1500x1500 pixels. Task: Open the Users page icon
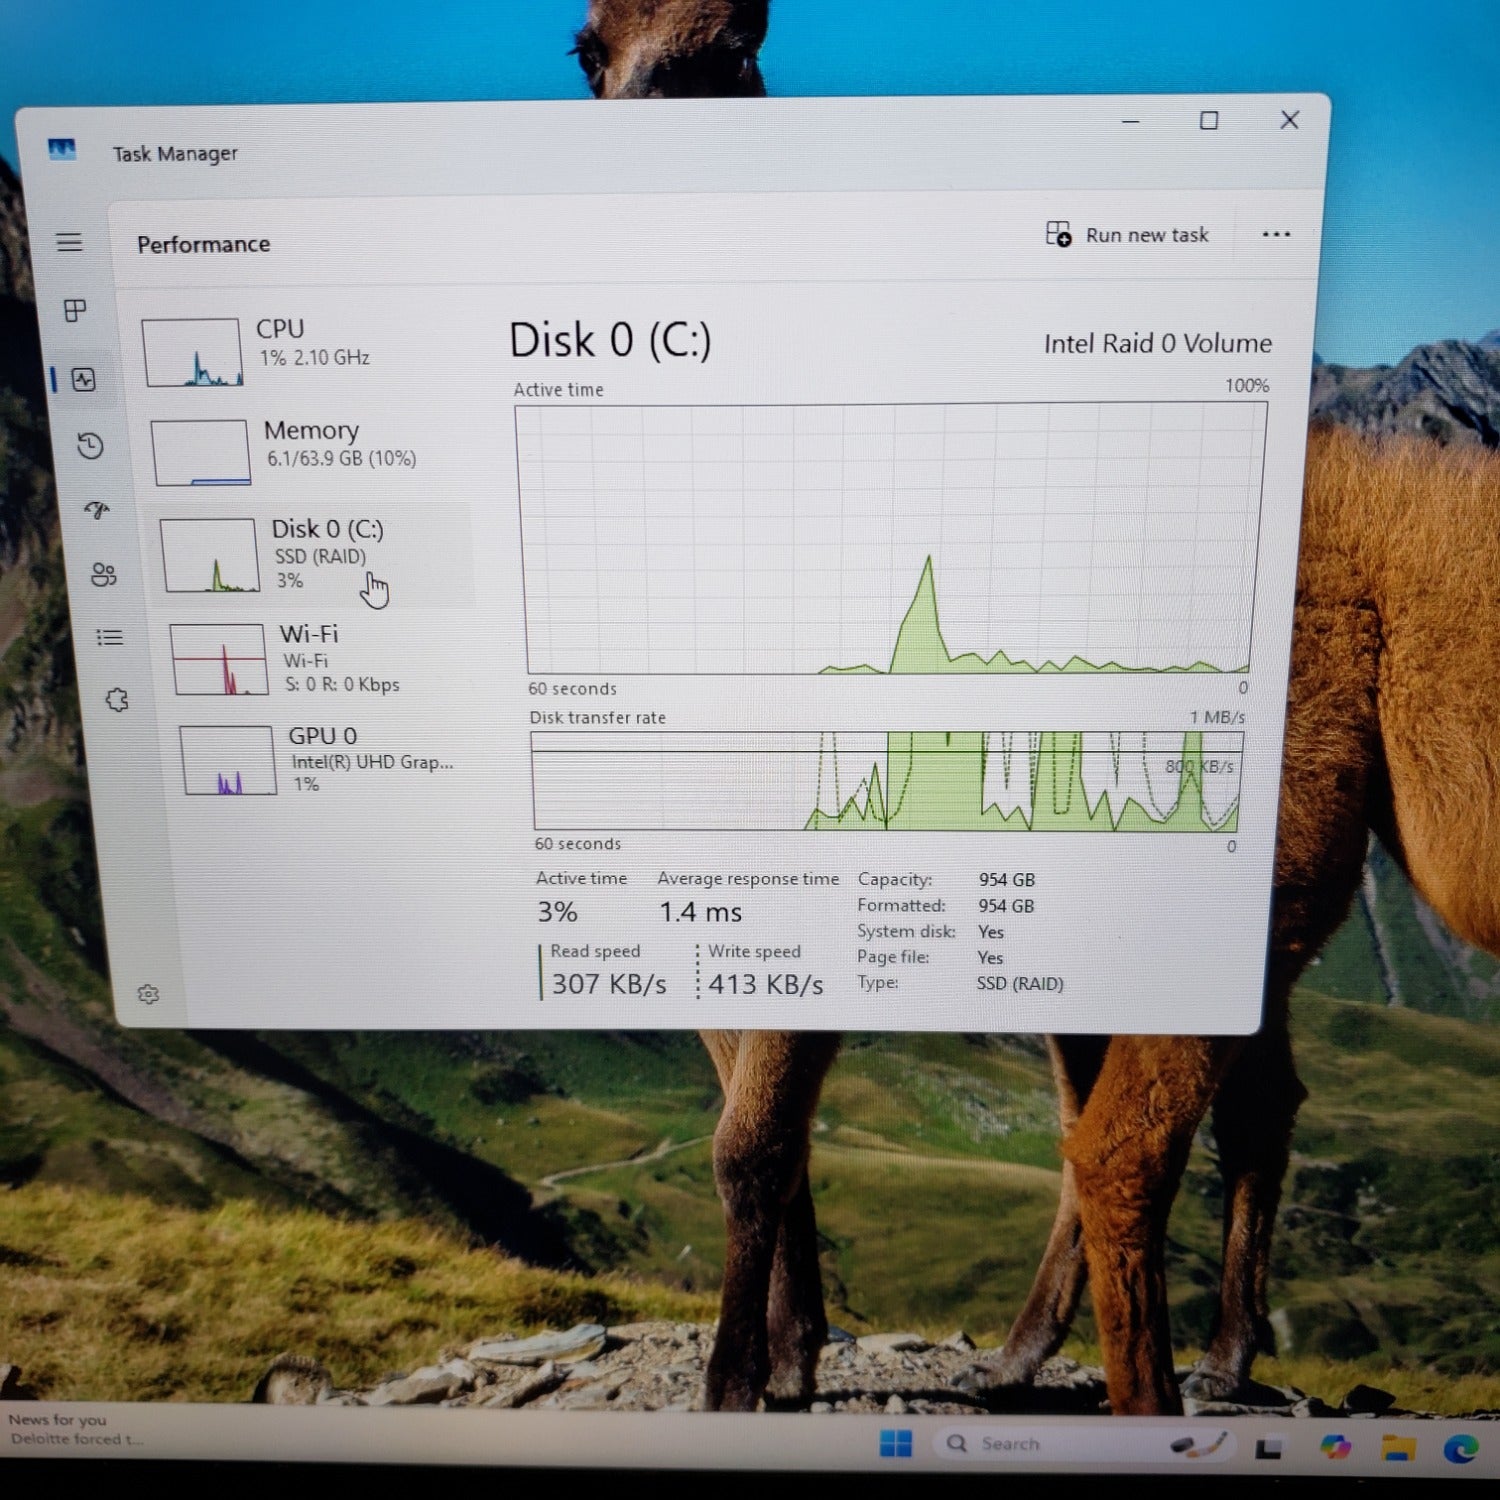point(103,574)
